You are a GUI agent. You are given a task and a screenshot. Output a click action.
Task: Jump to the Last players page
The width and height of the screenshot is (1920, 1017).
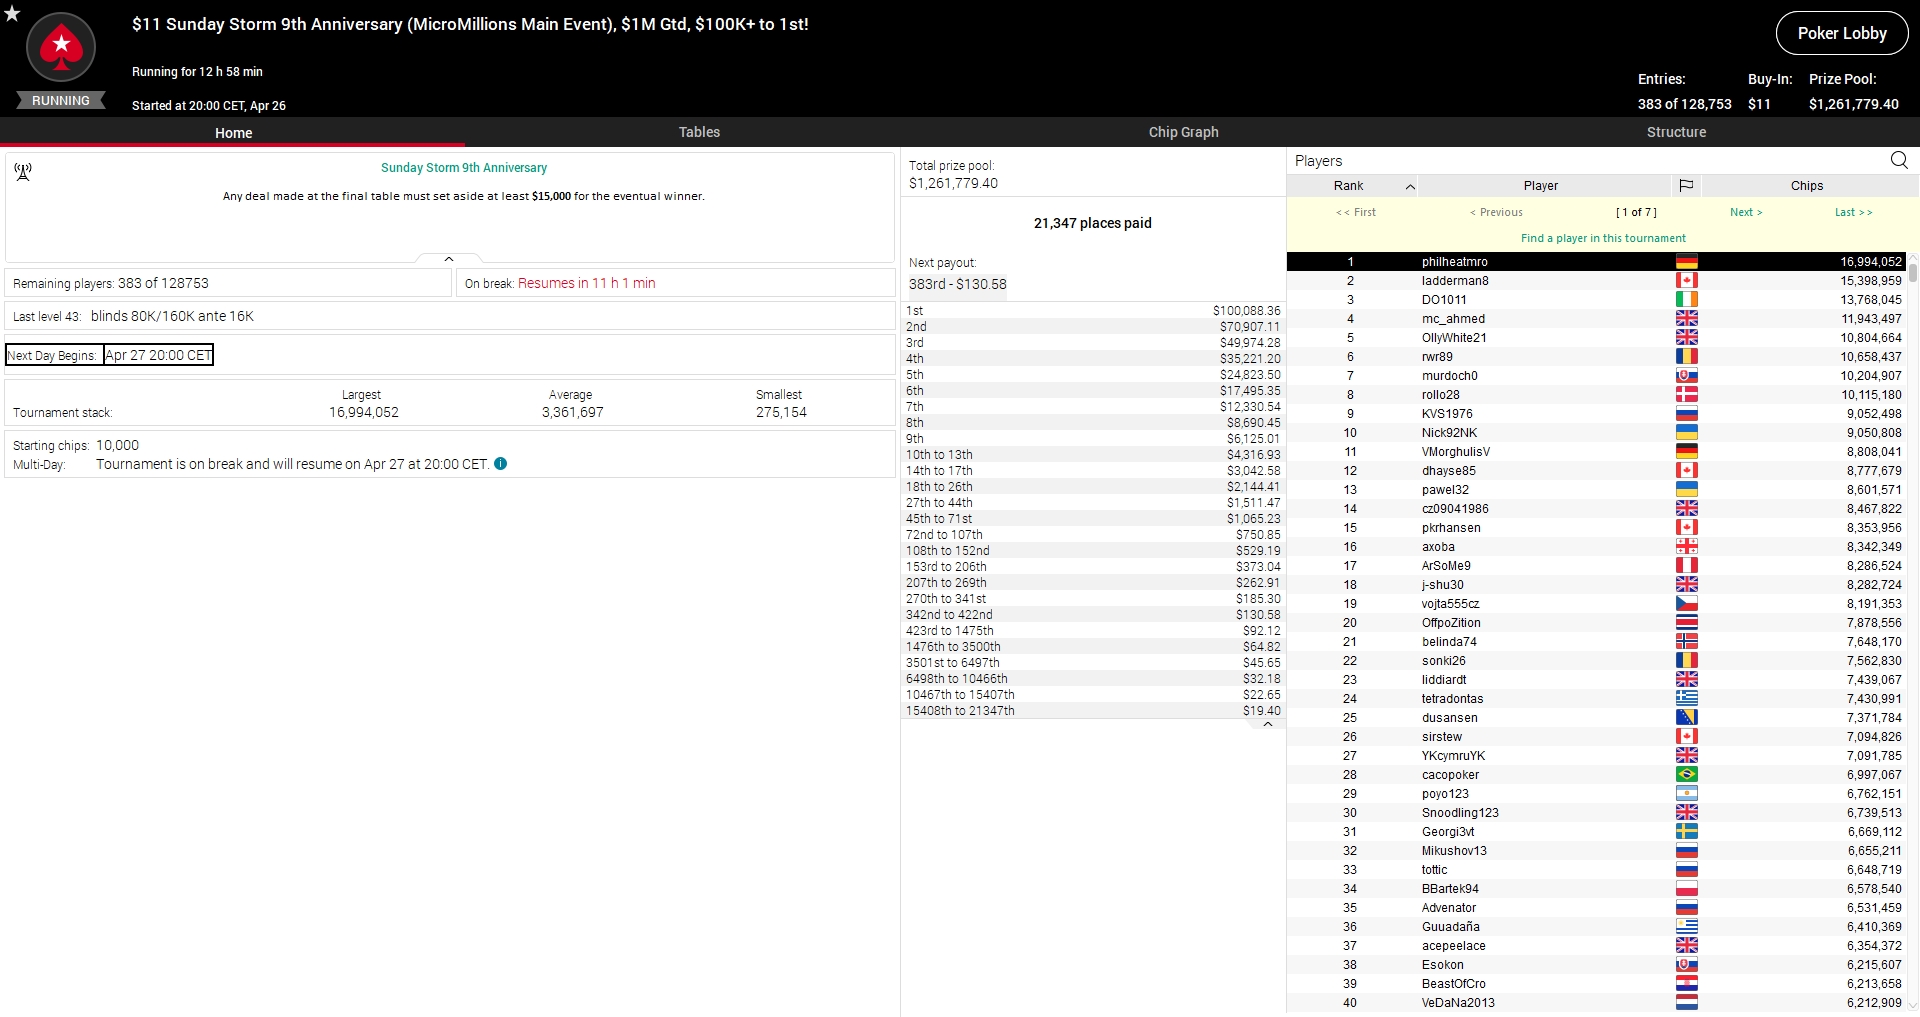coord(1853,212)
